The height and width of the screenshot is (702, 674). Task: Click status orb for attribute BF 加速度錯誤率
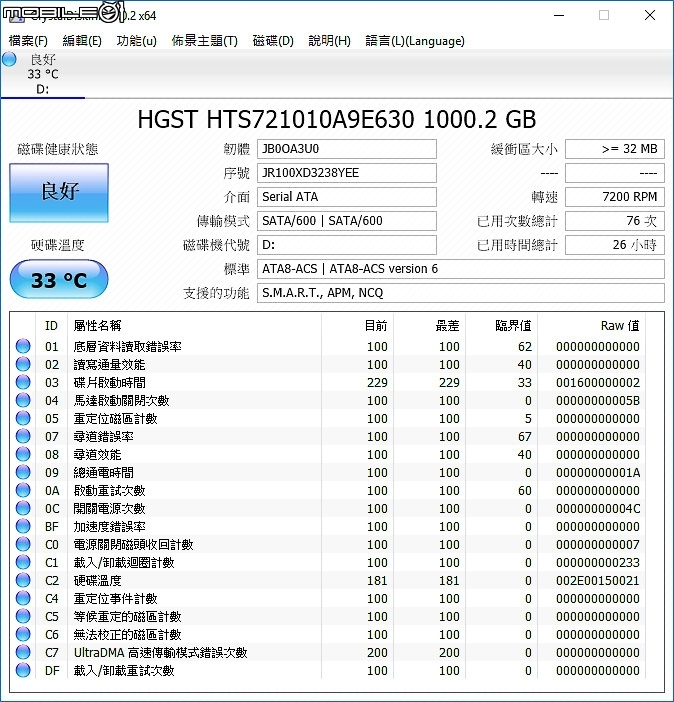[x=23, y=526]
